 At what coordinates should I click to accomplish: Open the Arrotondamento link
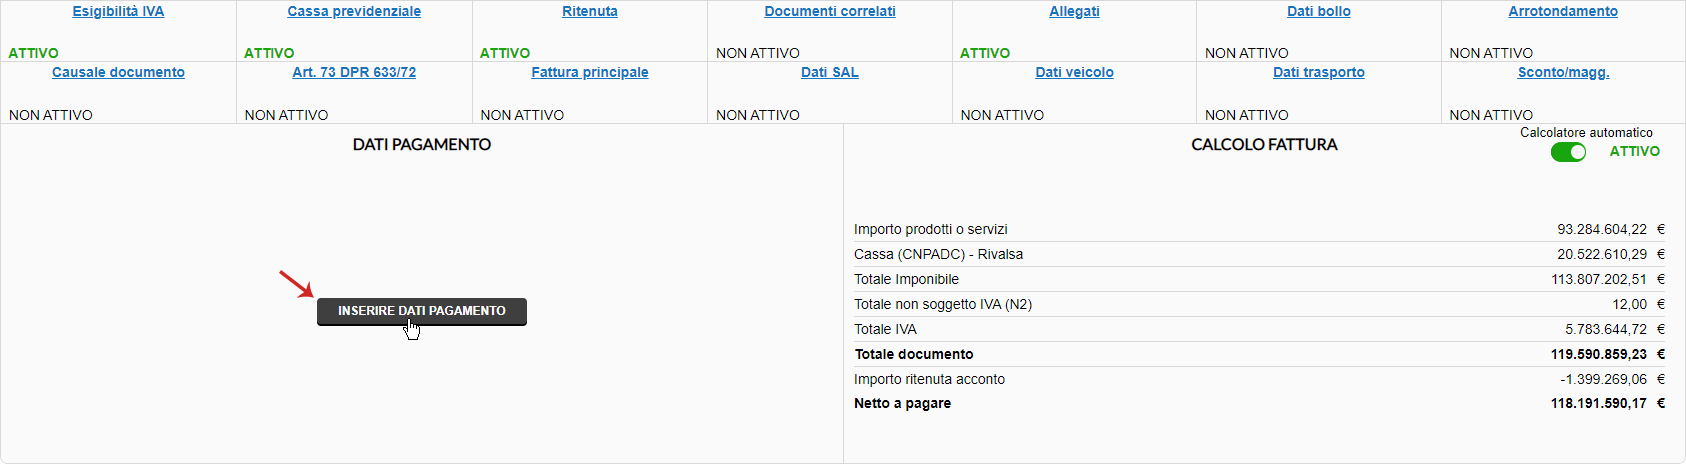pyautogui.click(x=1563, y=12)
